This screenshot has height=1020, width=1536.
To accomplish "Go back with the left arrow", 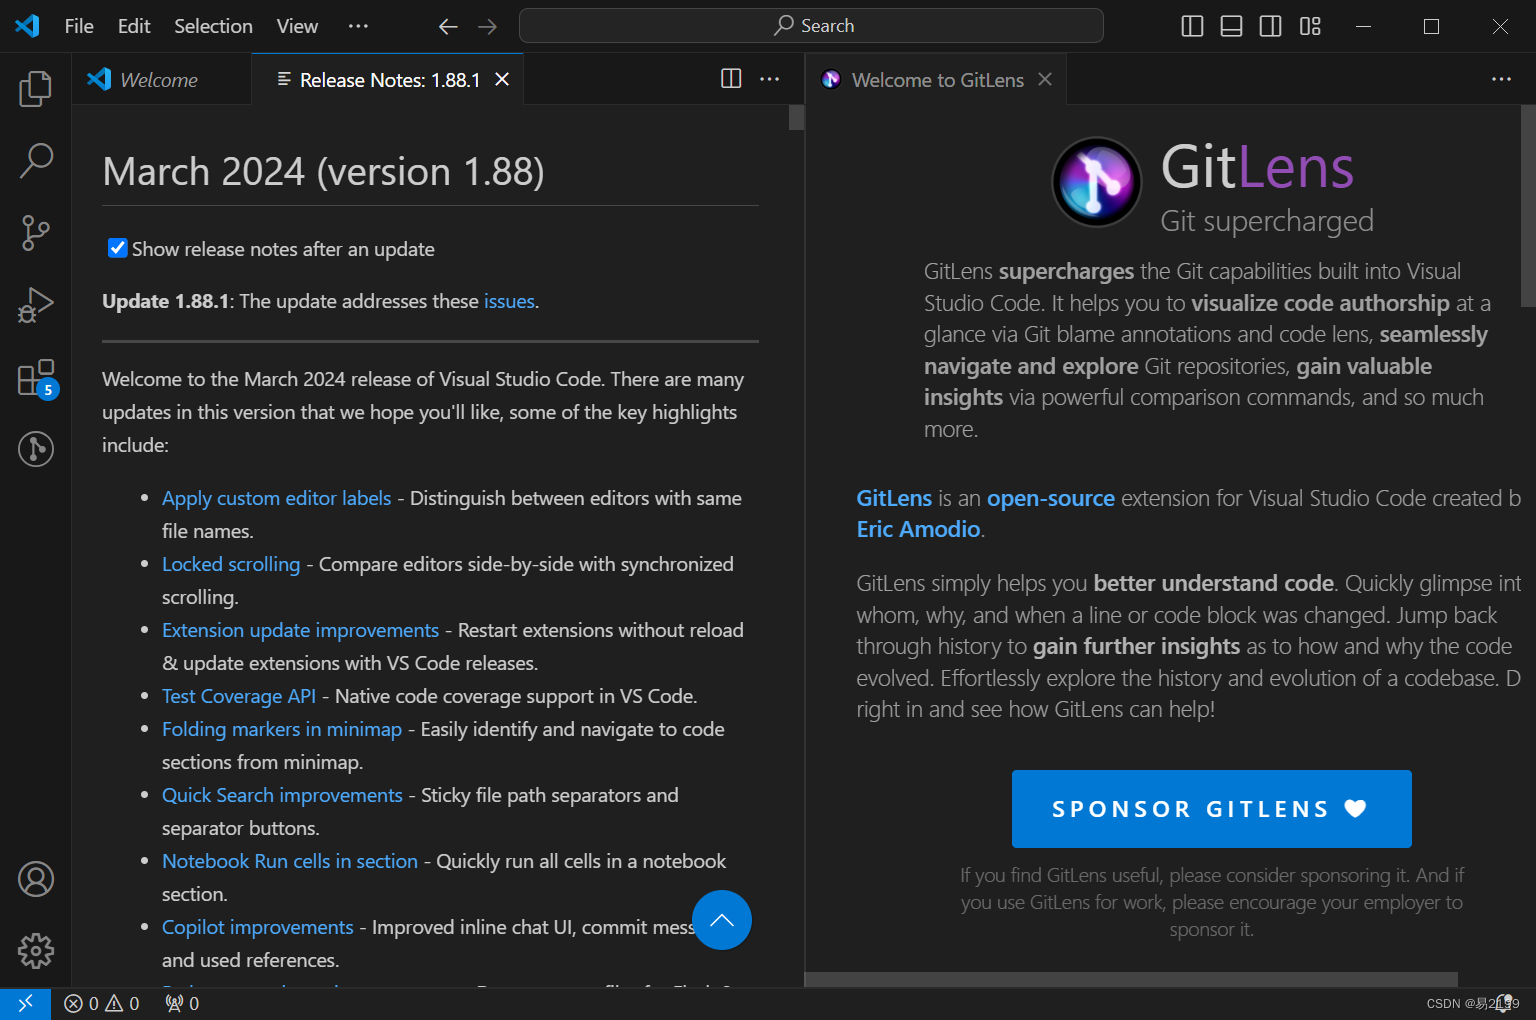I will pos(448,26).
